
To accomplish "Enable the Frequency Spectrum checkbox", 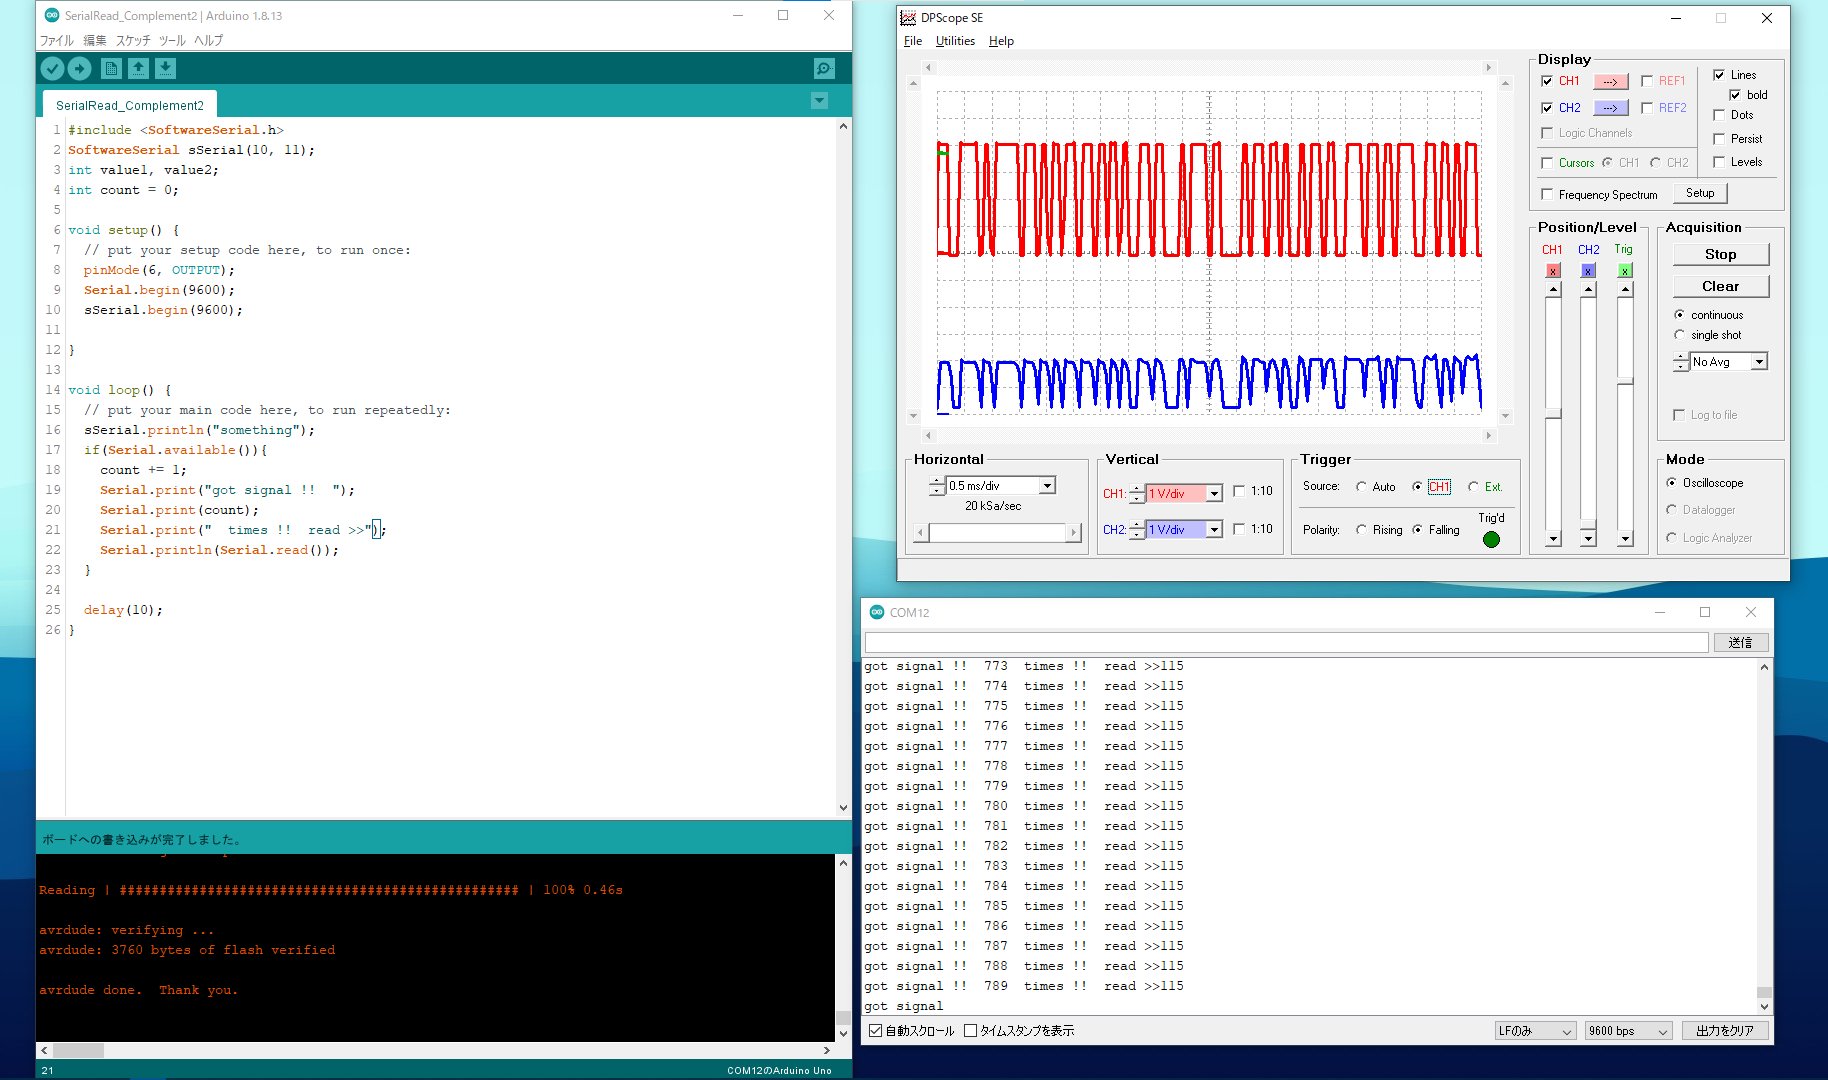I will pyautogui.click(x=1548, y=194).
